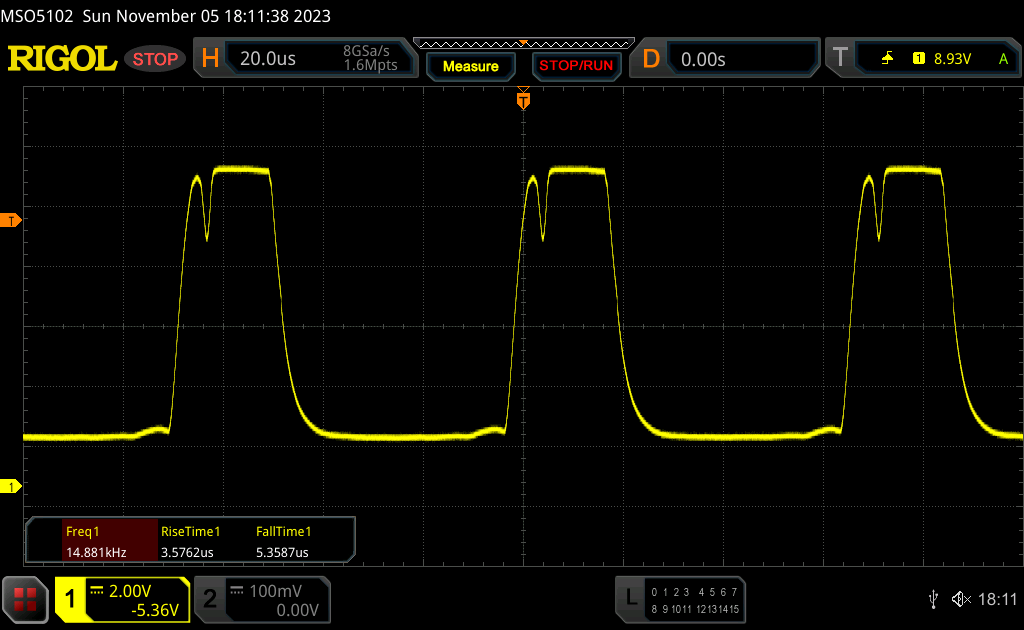The height and width of the screenshot is (630, 1024).
Task: Tap the 5.3587us fall time value
Action: tap(282, 552)
